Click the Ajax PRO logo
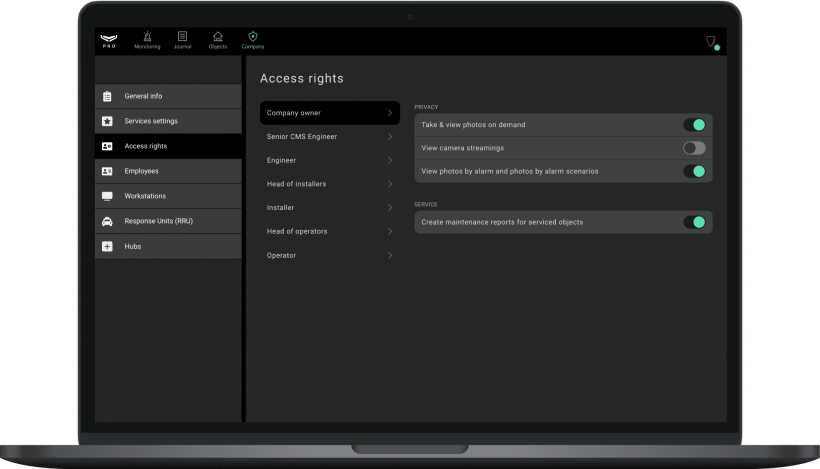 point(109,40)
